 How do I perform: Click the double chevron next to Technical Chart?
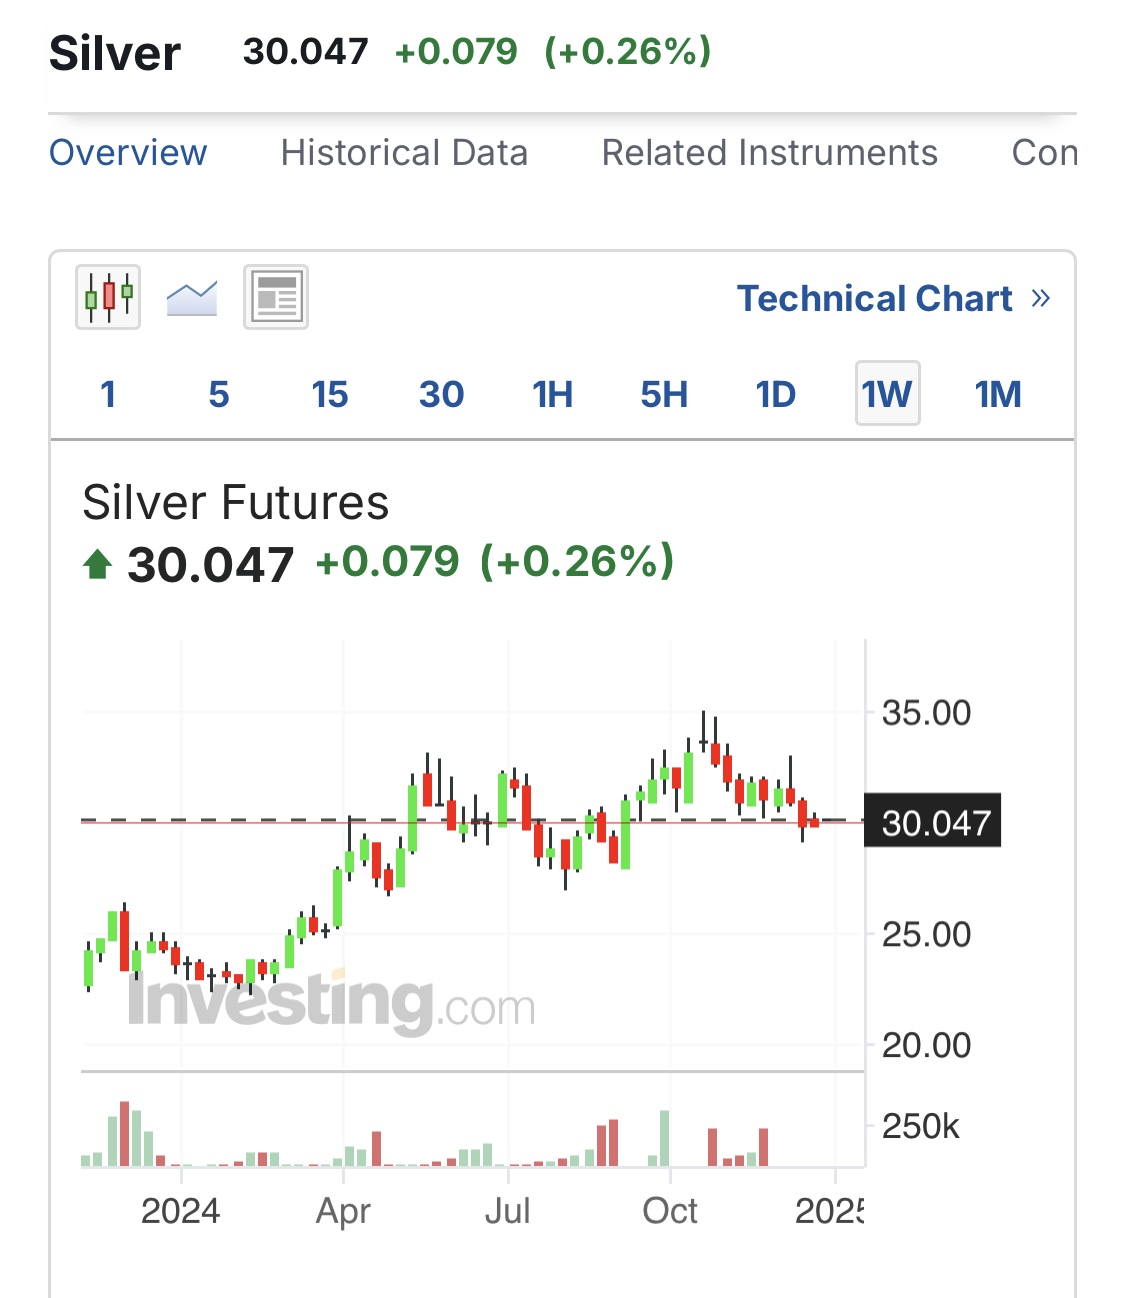point(1041,298)
